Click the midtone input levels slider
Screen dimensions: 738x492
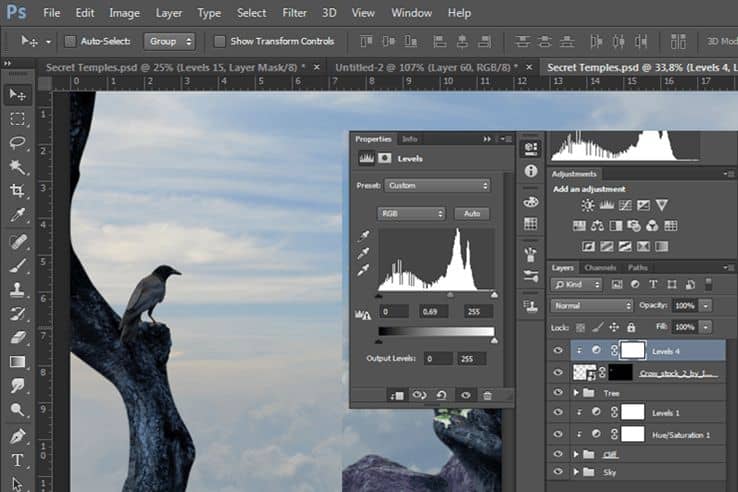pyautogui.click(x=450, y=295)
